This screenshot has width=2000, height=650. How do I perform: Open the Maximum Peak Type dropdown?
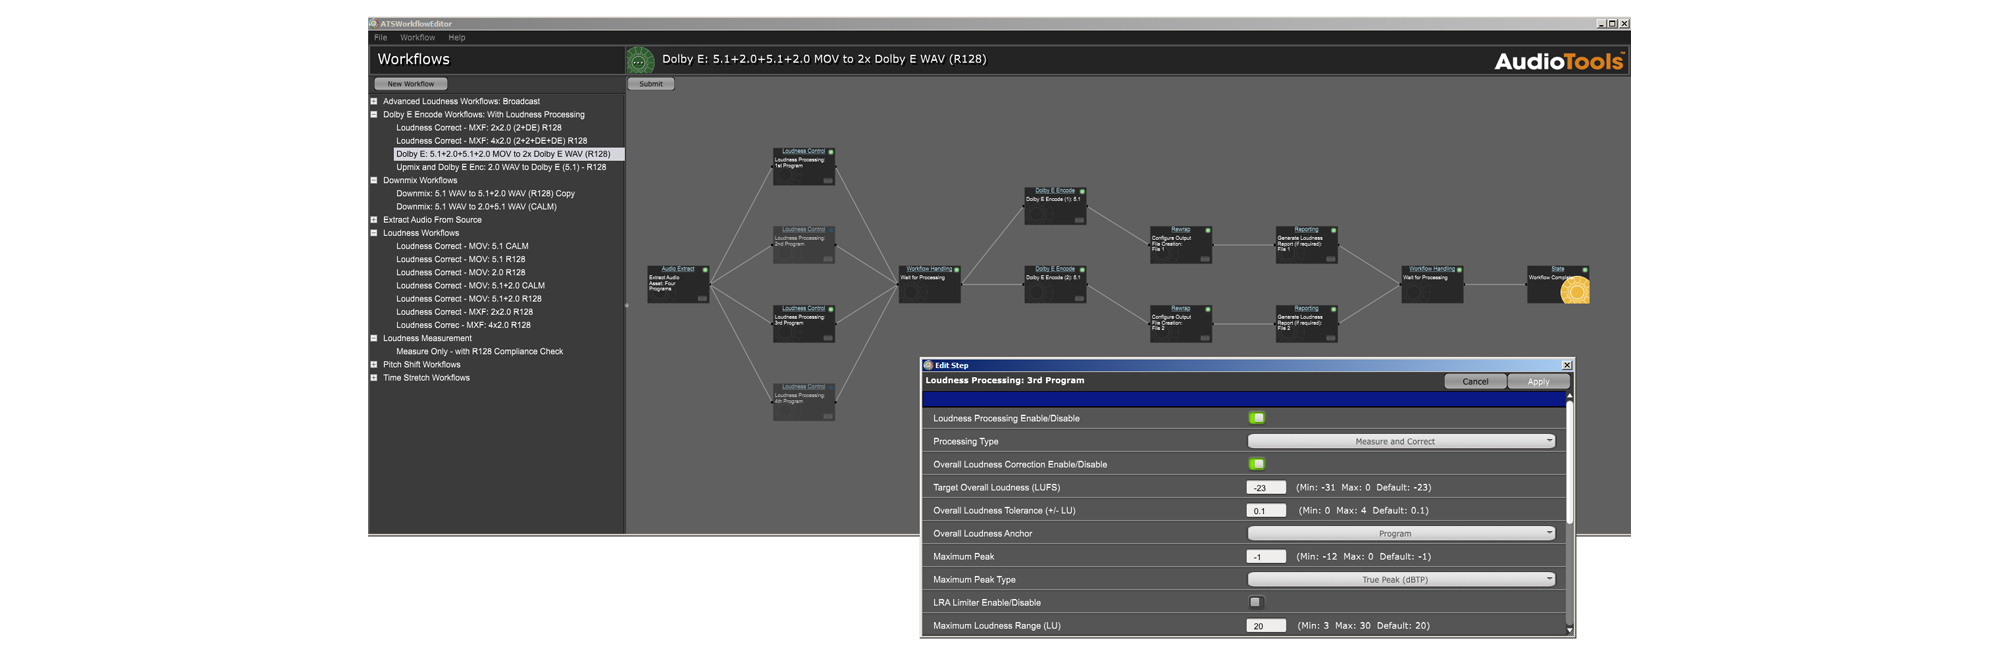click(1401, 579)
